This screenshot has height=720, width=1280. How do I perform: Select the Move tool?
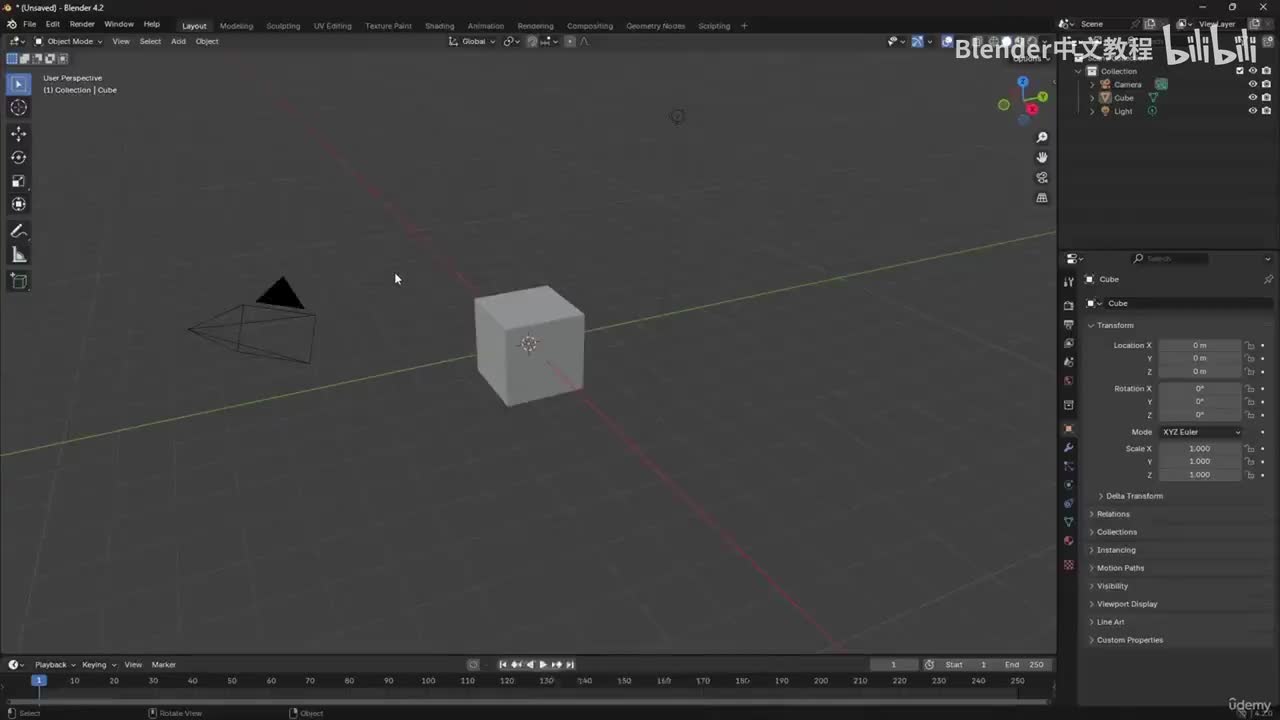[x=19, y=134]
